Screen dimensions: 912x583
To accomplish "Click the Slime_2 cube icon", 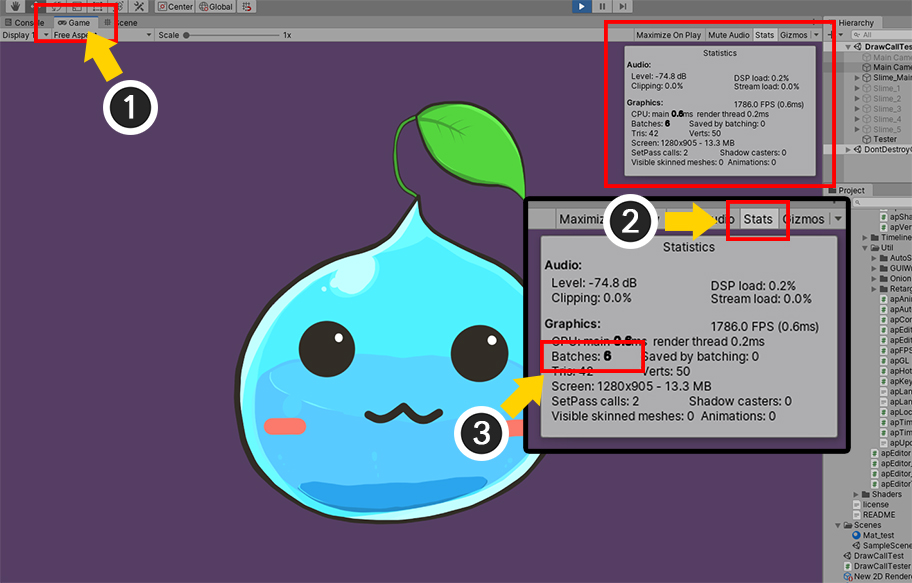I will (867, 98).
